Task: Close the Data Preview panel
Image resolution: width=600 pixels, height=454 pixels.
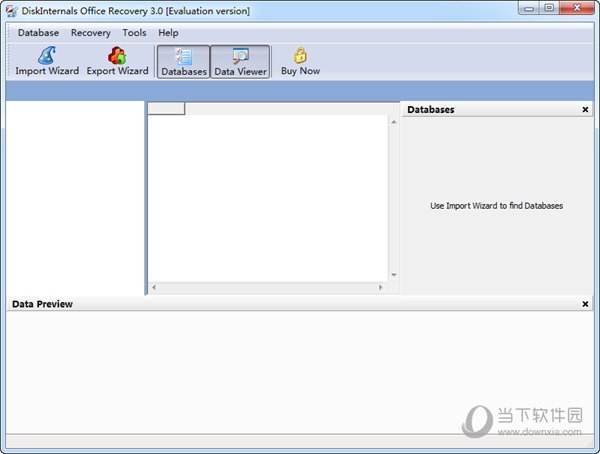Action: [585, 304]
